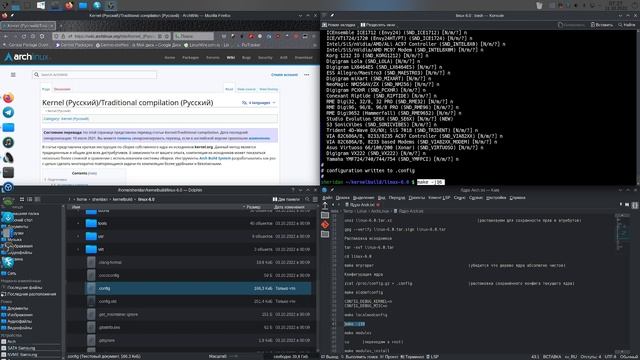Expand the usr folder in Dolphin
The width and height of the screenshot is (640, 360).
pos(78,236)
